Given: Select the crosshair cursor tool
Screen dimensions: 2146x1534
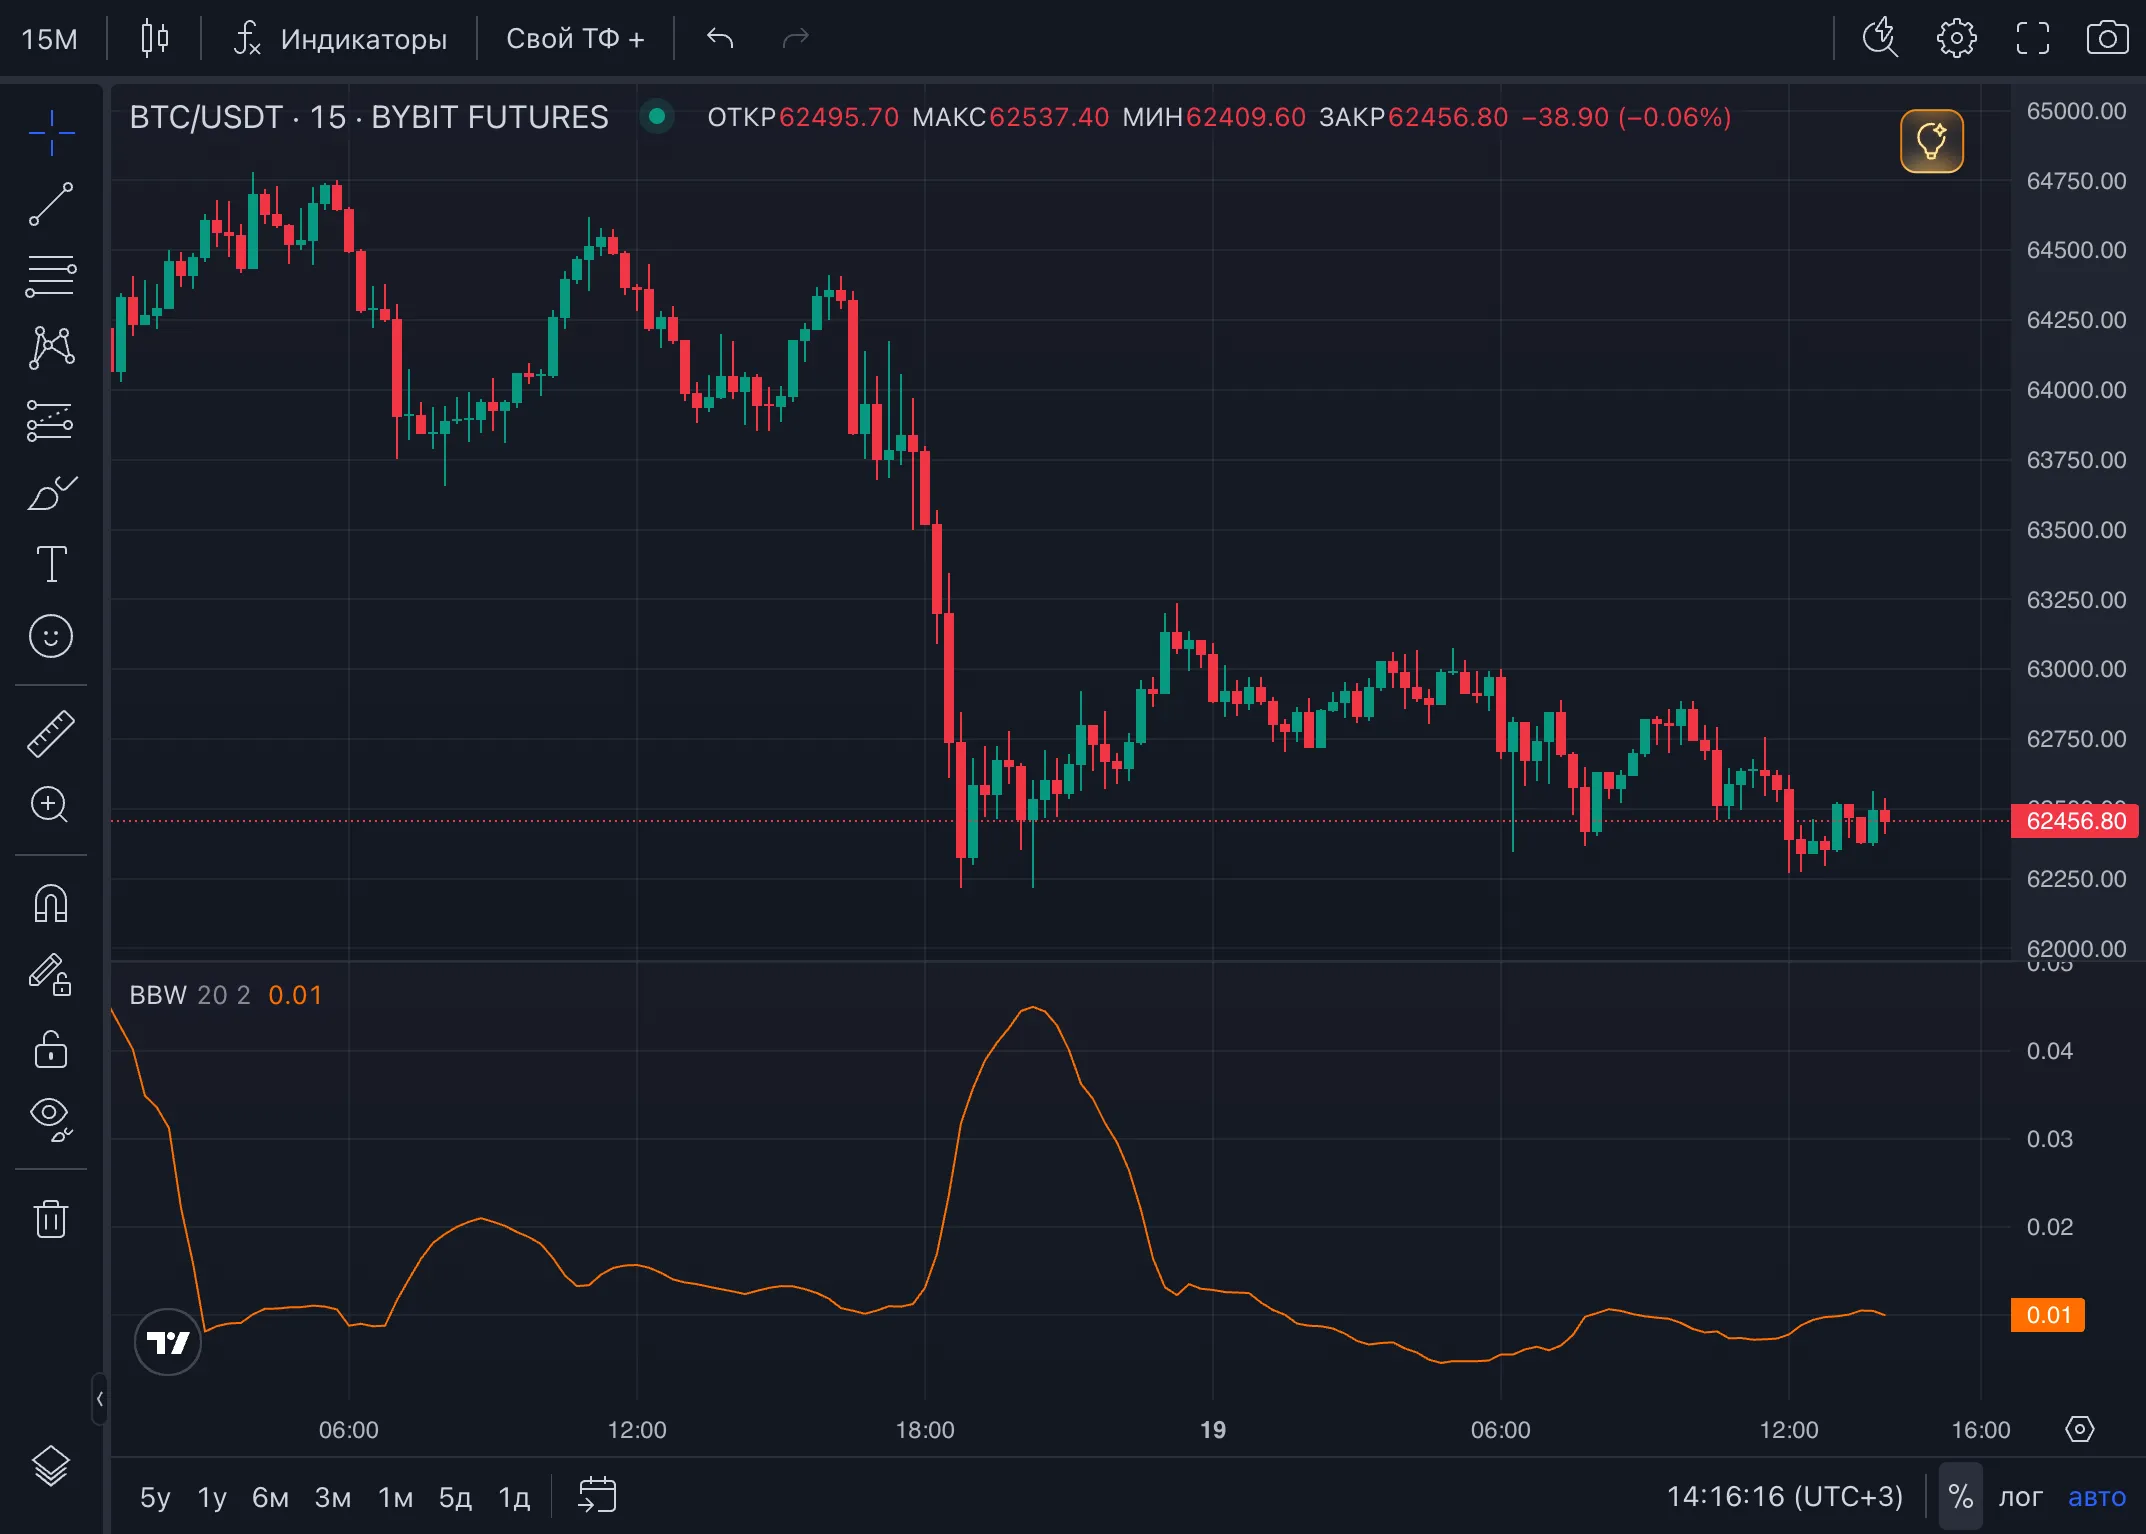Looking at the screenshot, I should 51,131.
